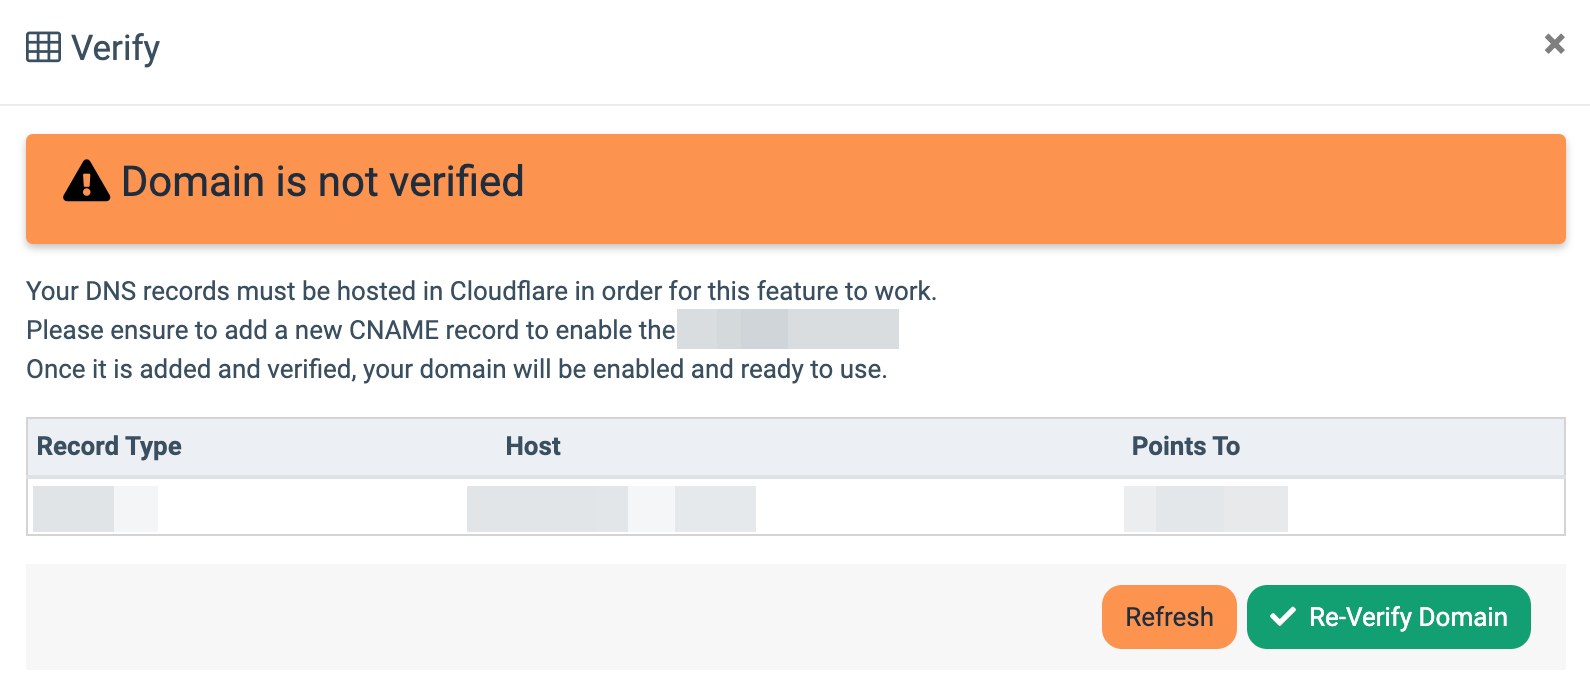Click the first blurred value under Host
Screen dimensions: 1590x694
547,508
